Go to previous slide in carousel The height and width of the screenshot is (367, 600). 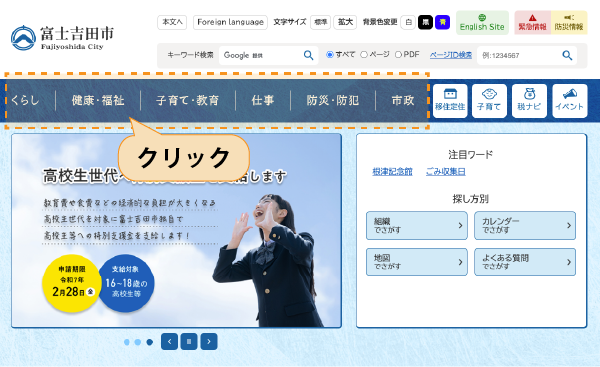170,341
